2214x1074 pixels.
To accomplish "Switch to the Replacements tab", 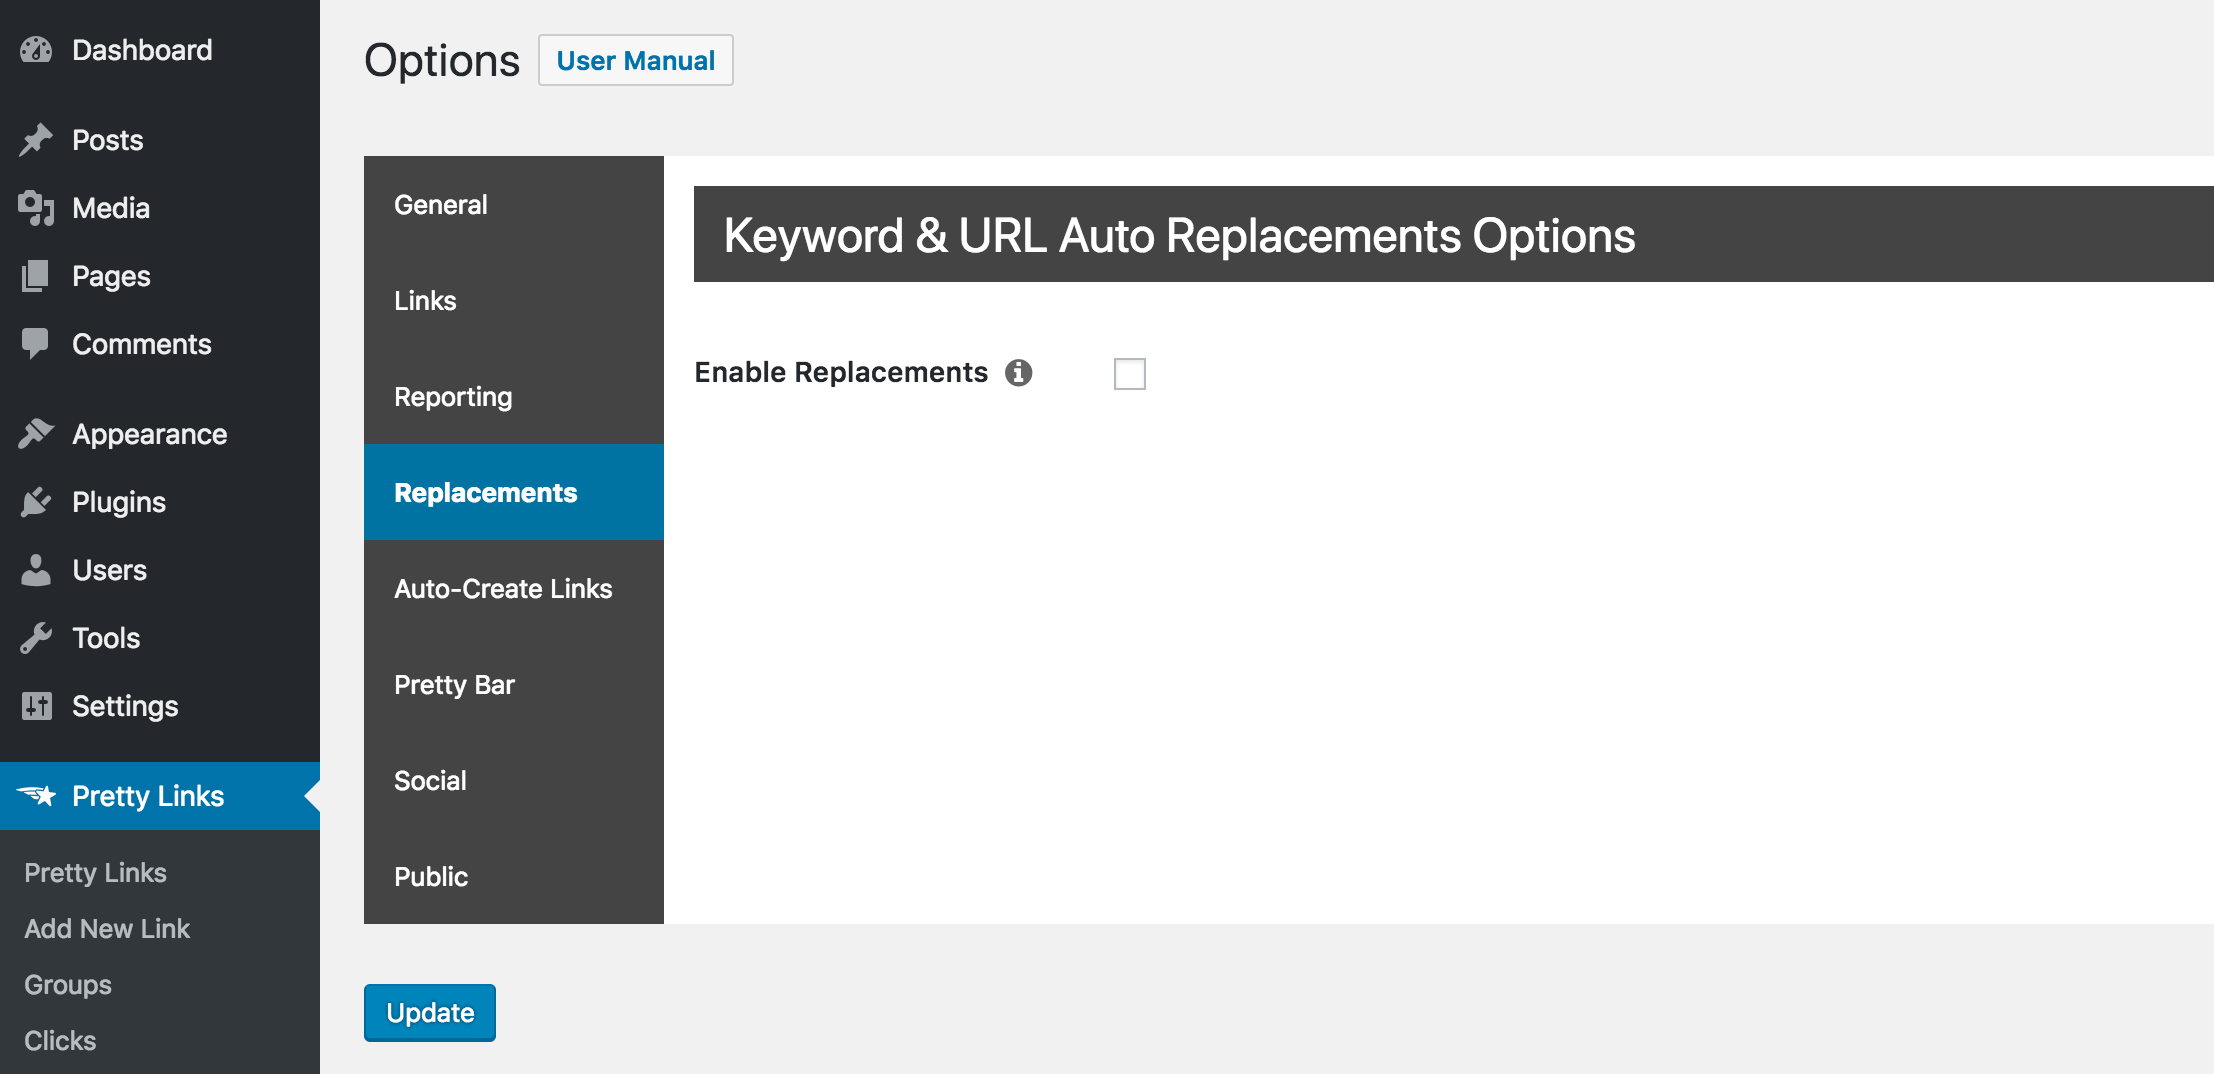I will (486, 492).
